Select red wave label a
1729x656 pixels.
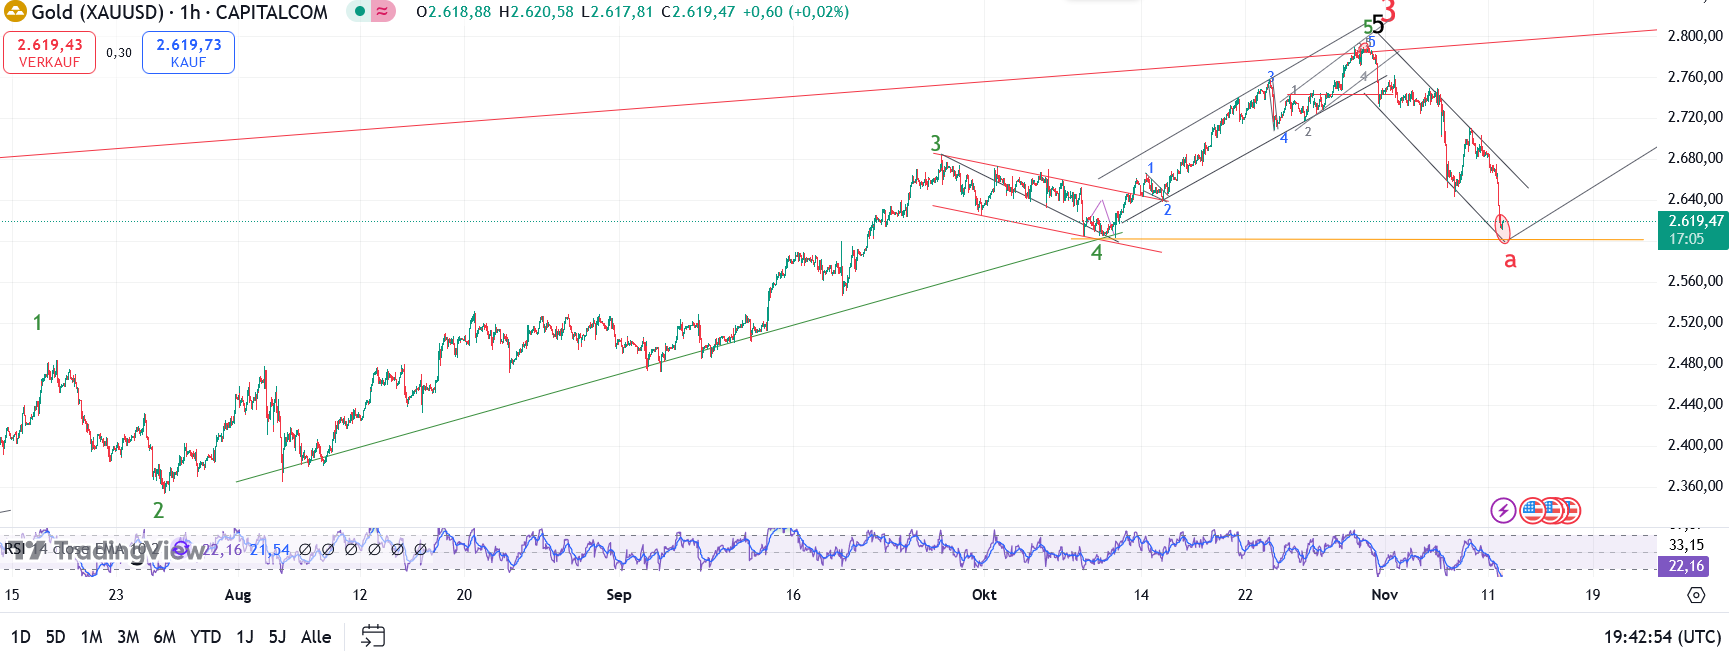1510,260
